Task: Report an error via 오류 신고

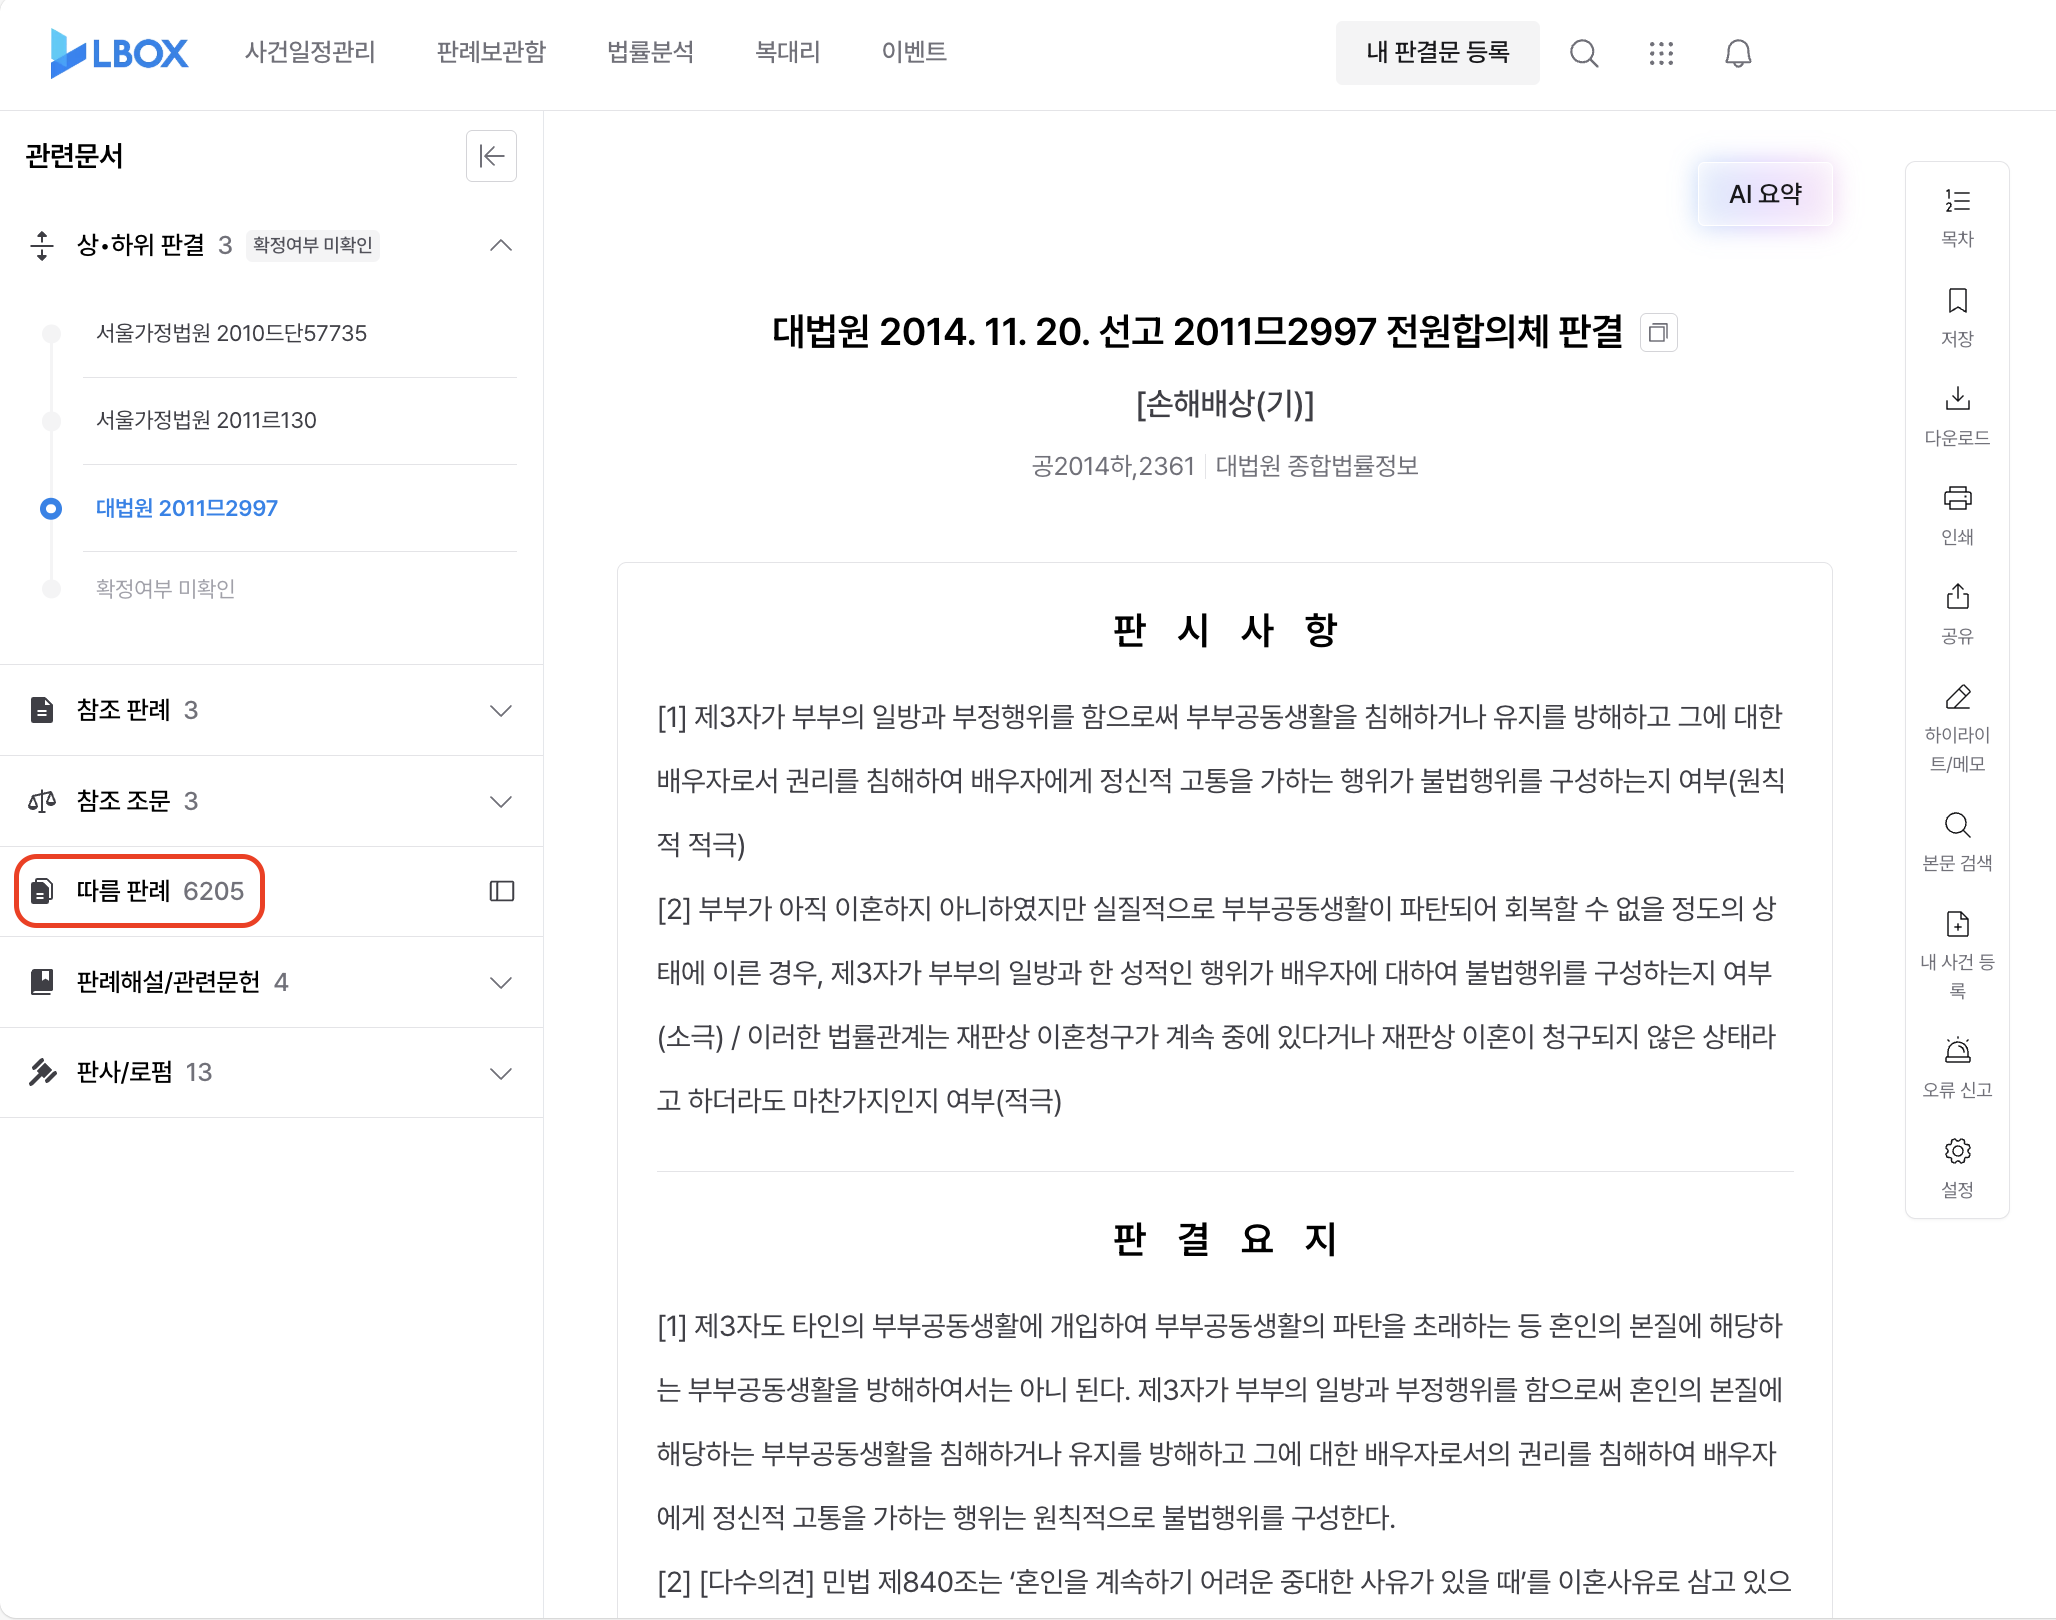Action: click(1957, 1068)
